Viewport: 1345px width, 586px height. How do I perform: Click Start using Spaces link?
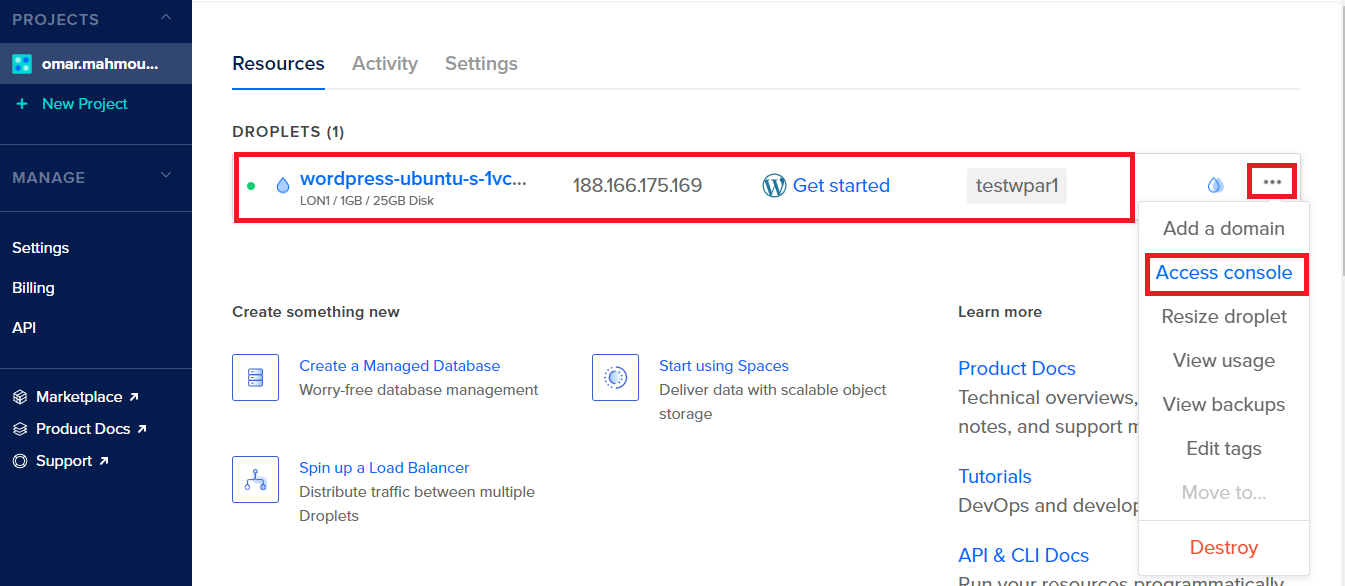click(724, 366)
